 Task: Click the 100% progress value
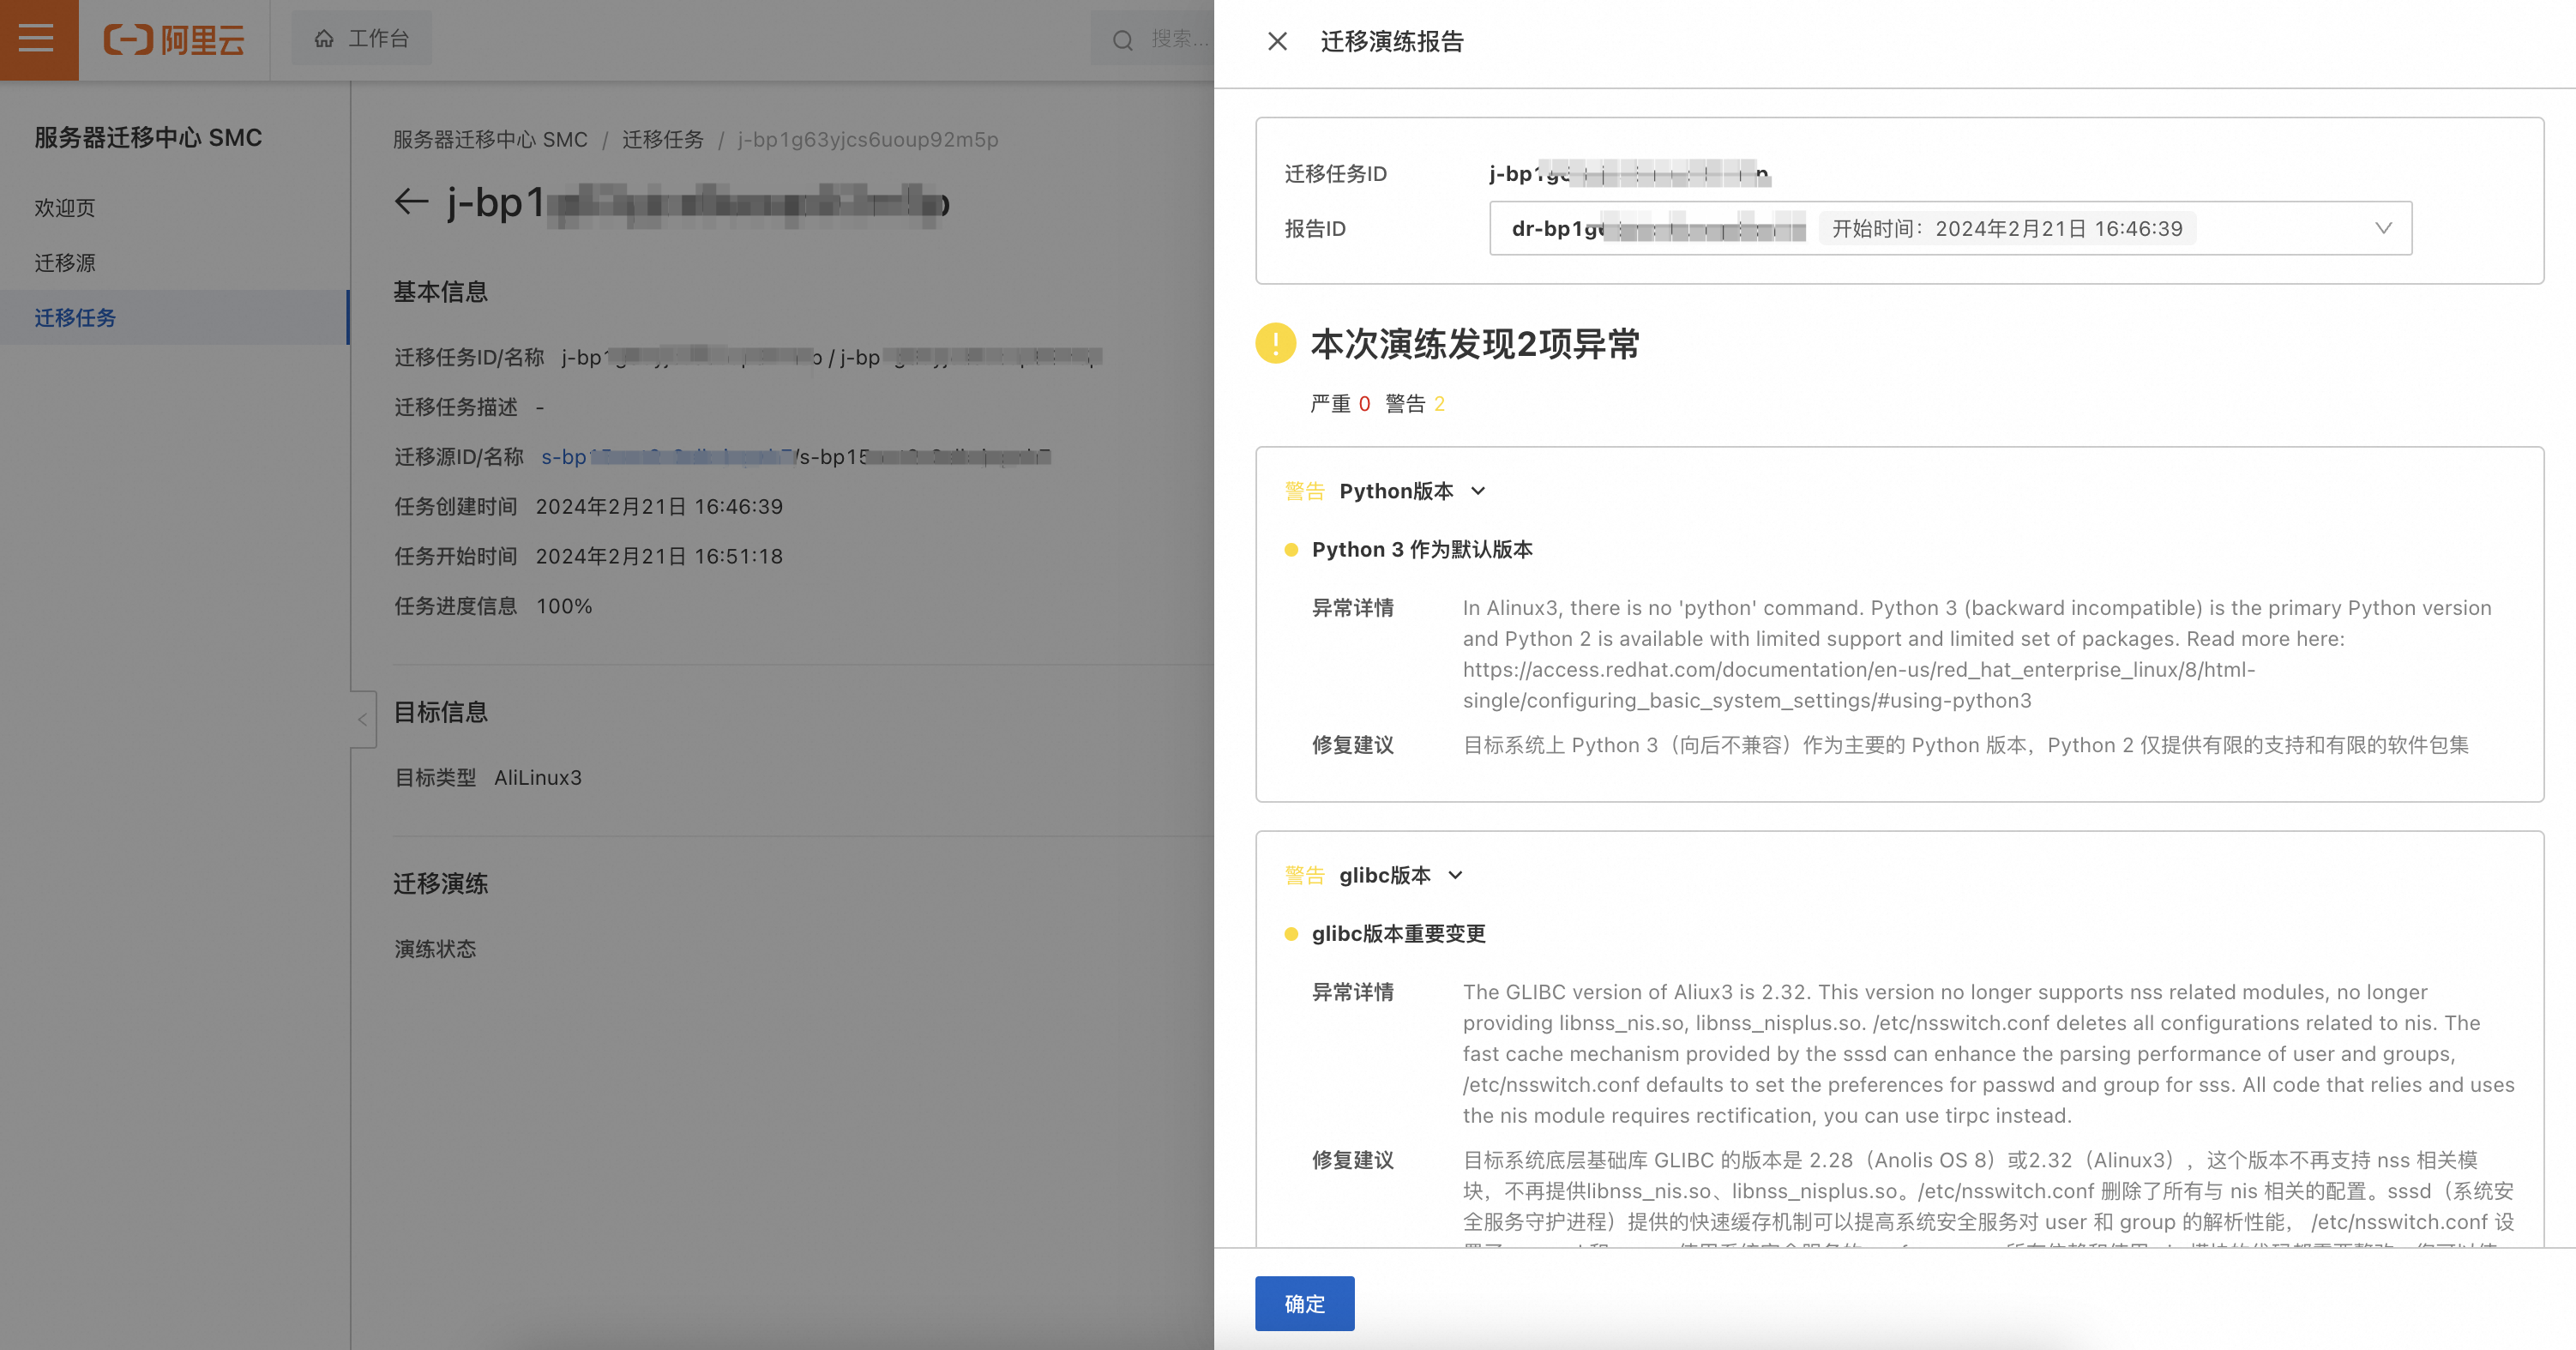pyautogui.click(x=564, y=607)
